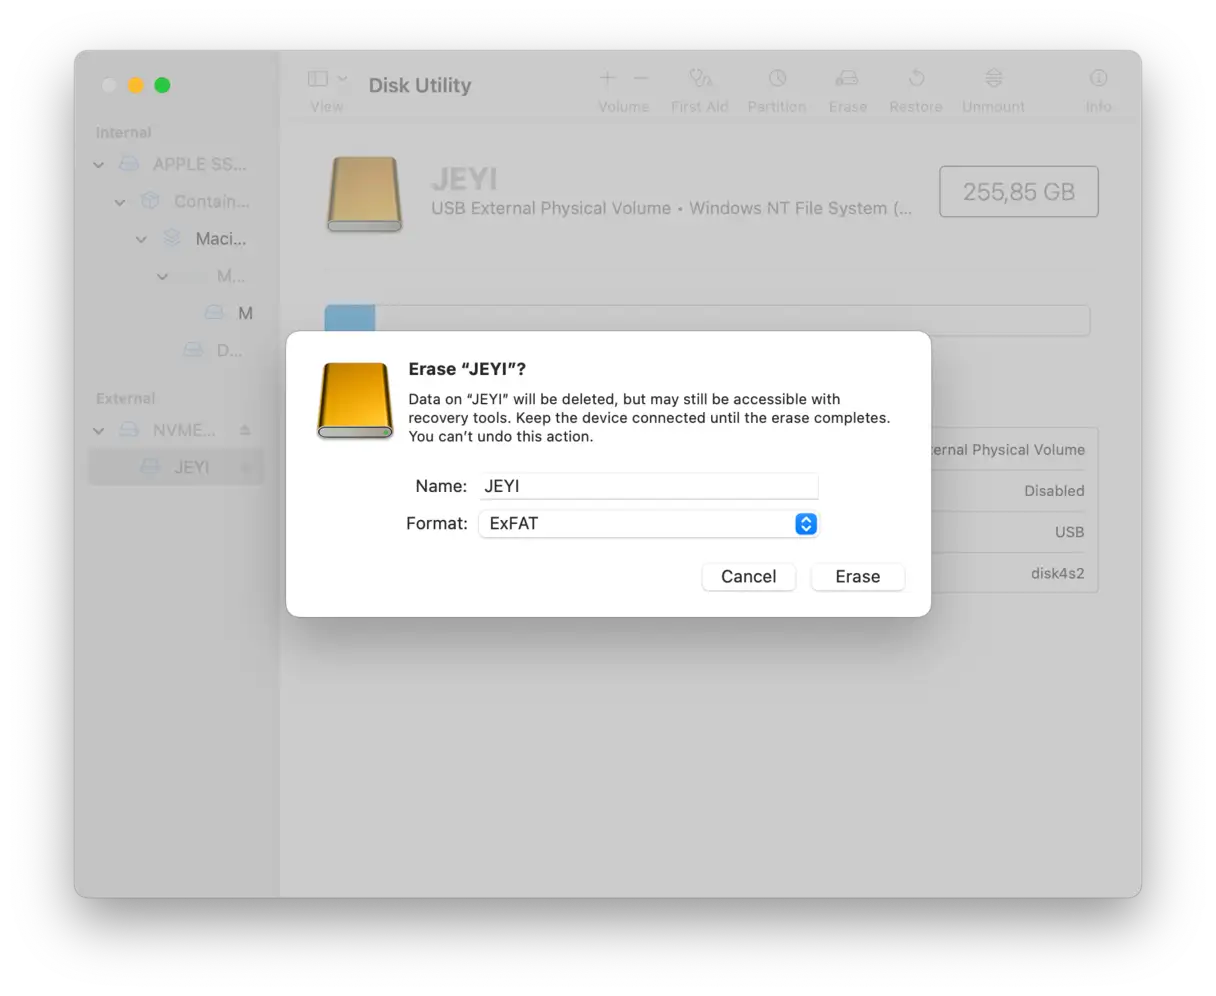The width and height of the screenshot is (1216, 996).
Task: Click the First Aid toolbar icon
Action: click(700, 79)
